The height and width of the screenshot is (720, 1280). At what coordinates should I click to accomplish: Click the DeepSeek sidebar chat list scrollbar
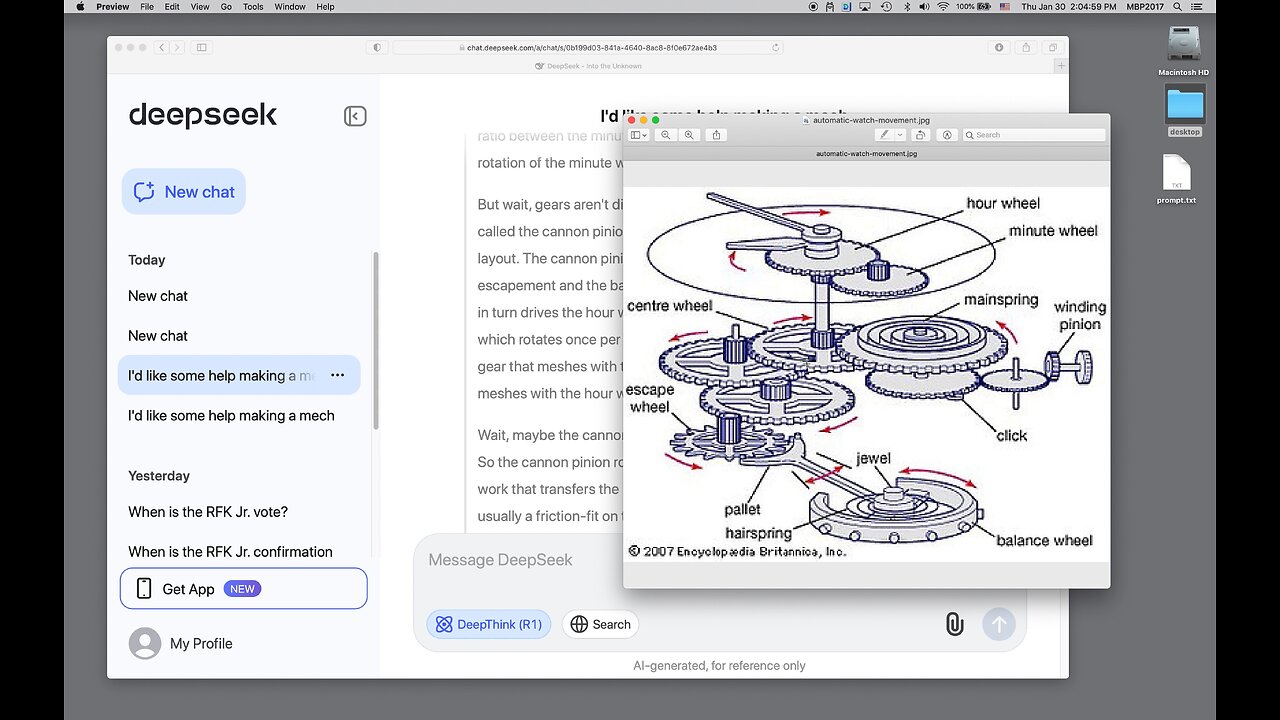376,340
